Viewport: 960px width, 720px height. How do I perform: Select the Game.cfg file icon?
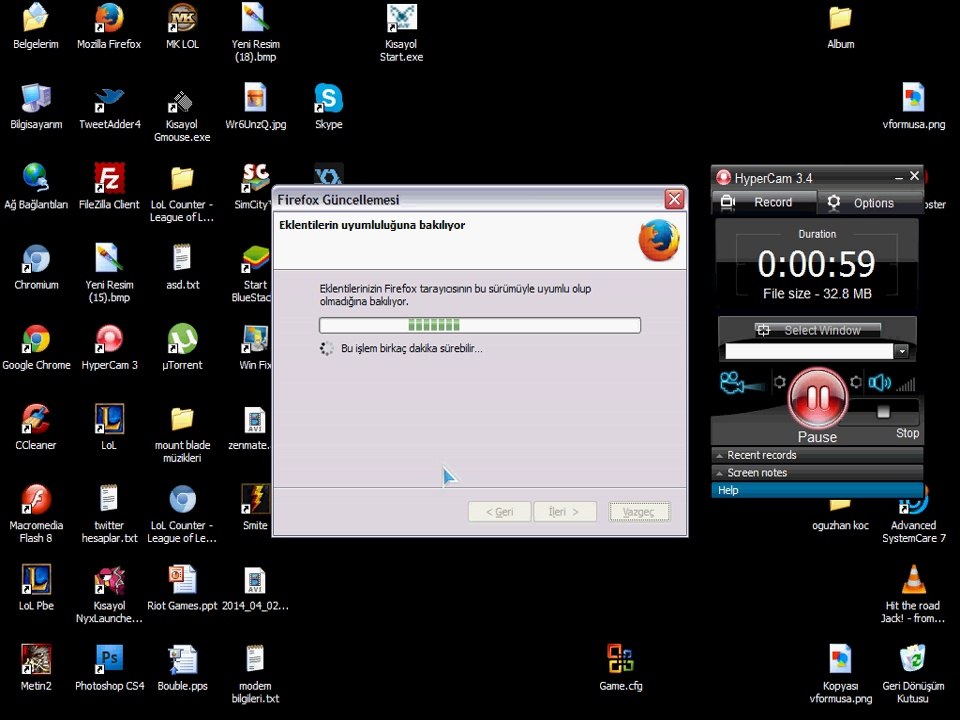pyautogui.click(x=620, y=659)
